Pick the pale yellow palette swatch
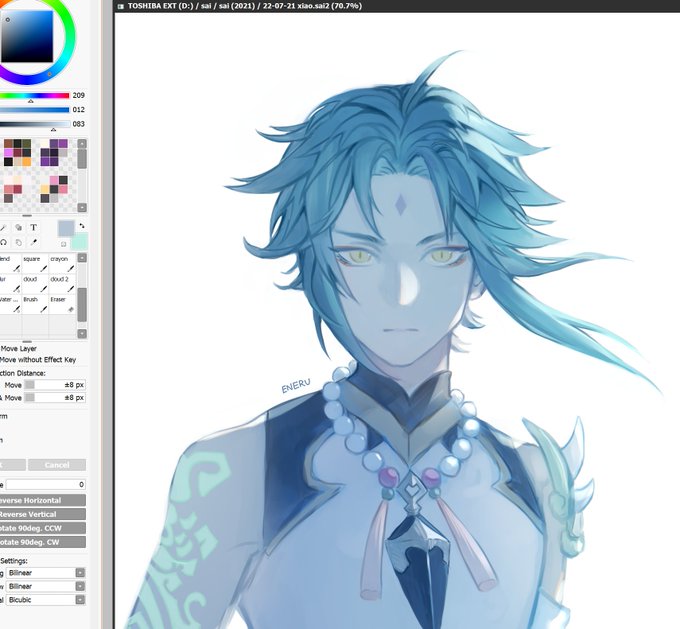 [x=45, y=144]
